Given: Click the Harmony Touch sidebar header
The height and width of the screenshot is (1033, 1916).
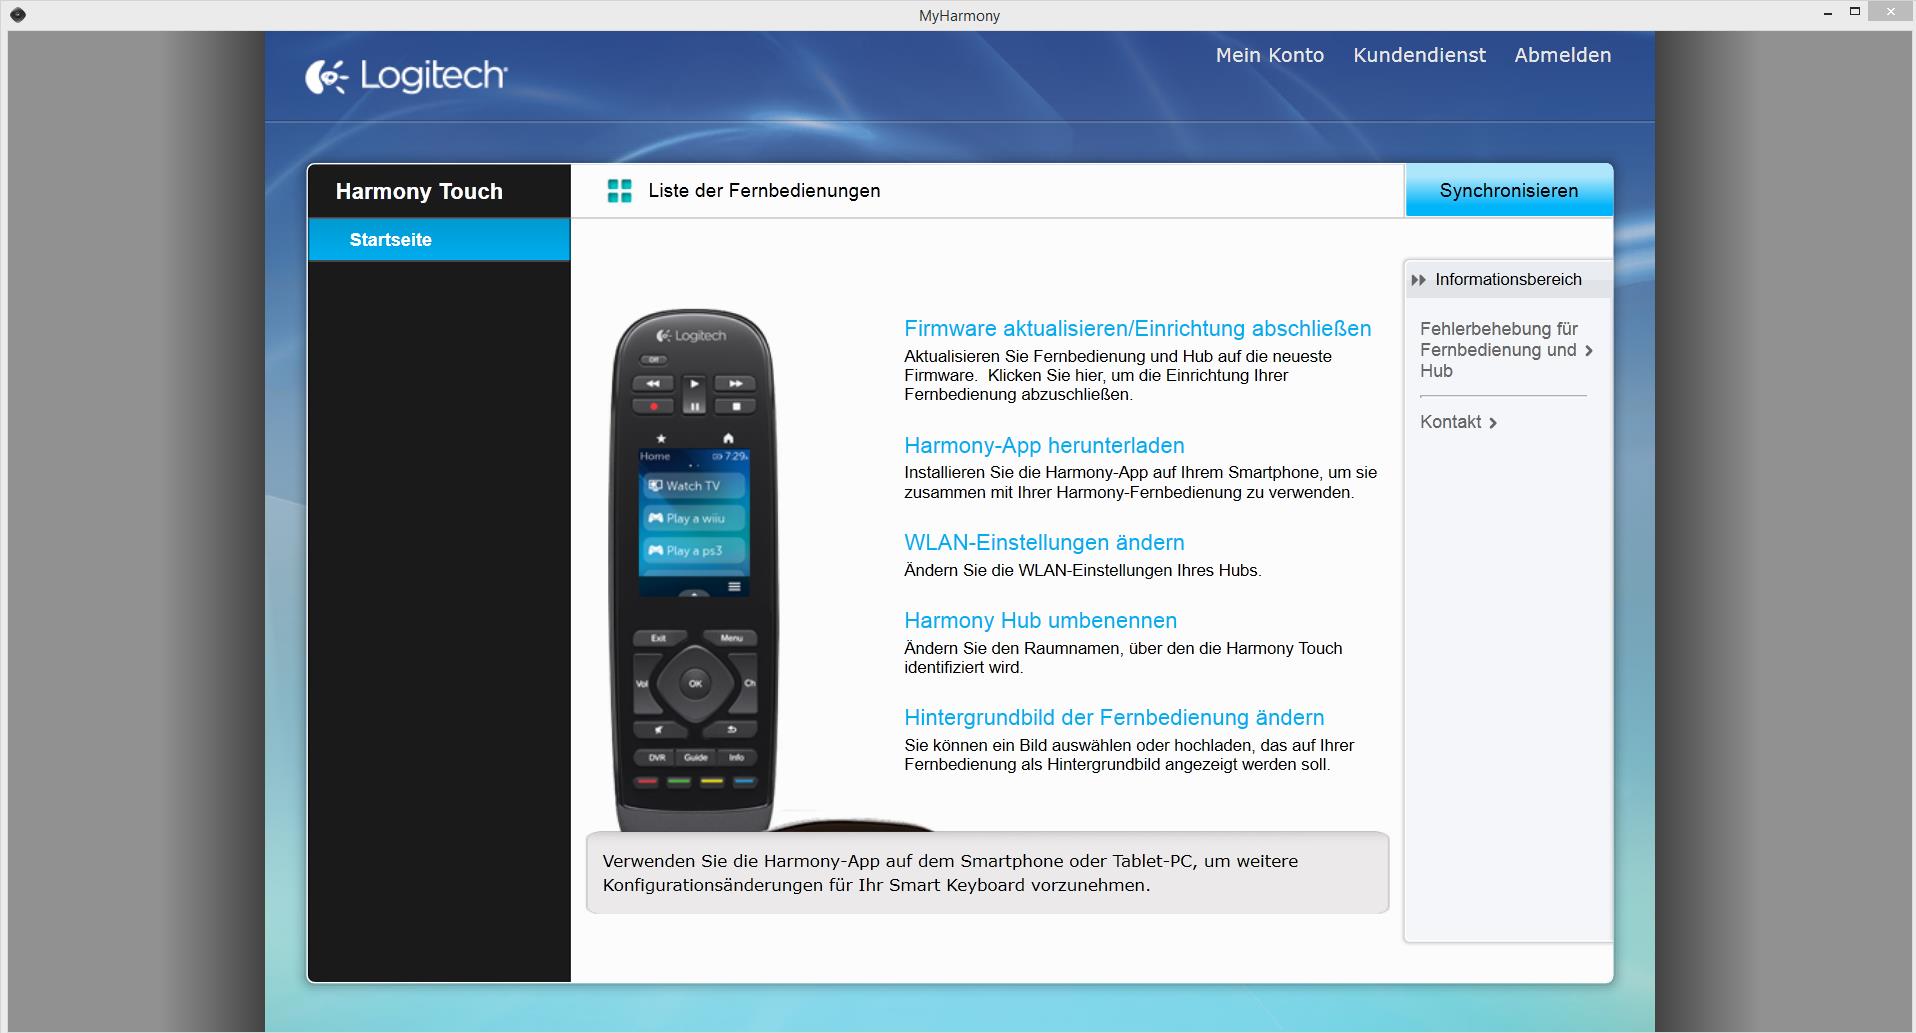Looking at the screenshot, I should pos(419,192).
